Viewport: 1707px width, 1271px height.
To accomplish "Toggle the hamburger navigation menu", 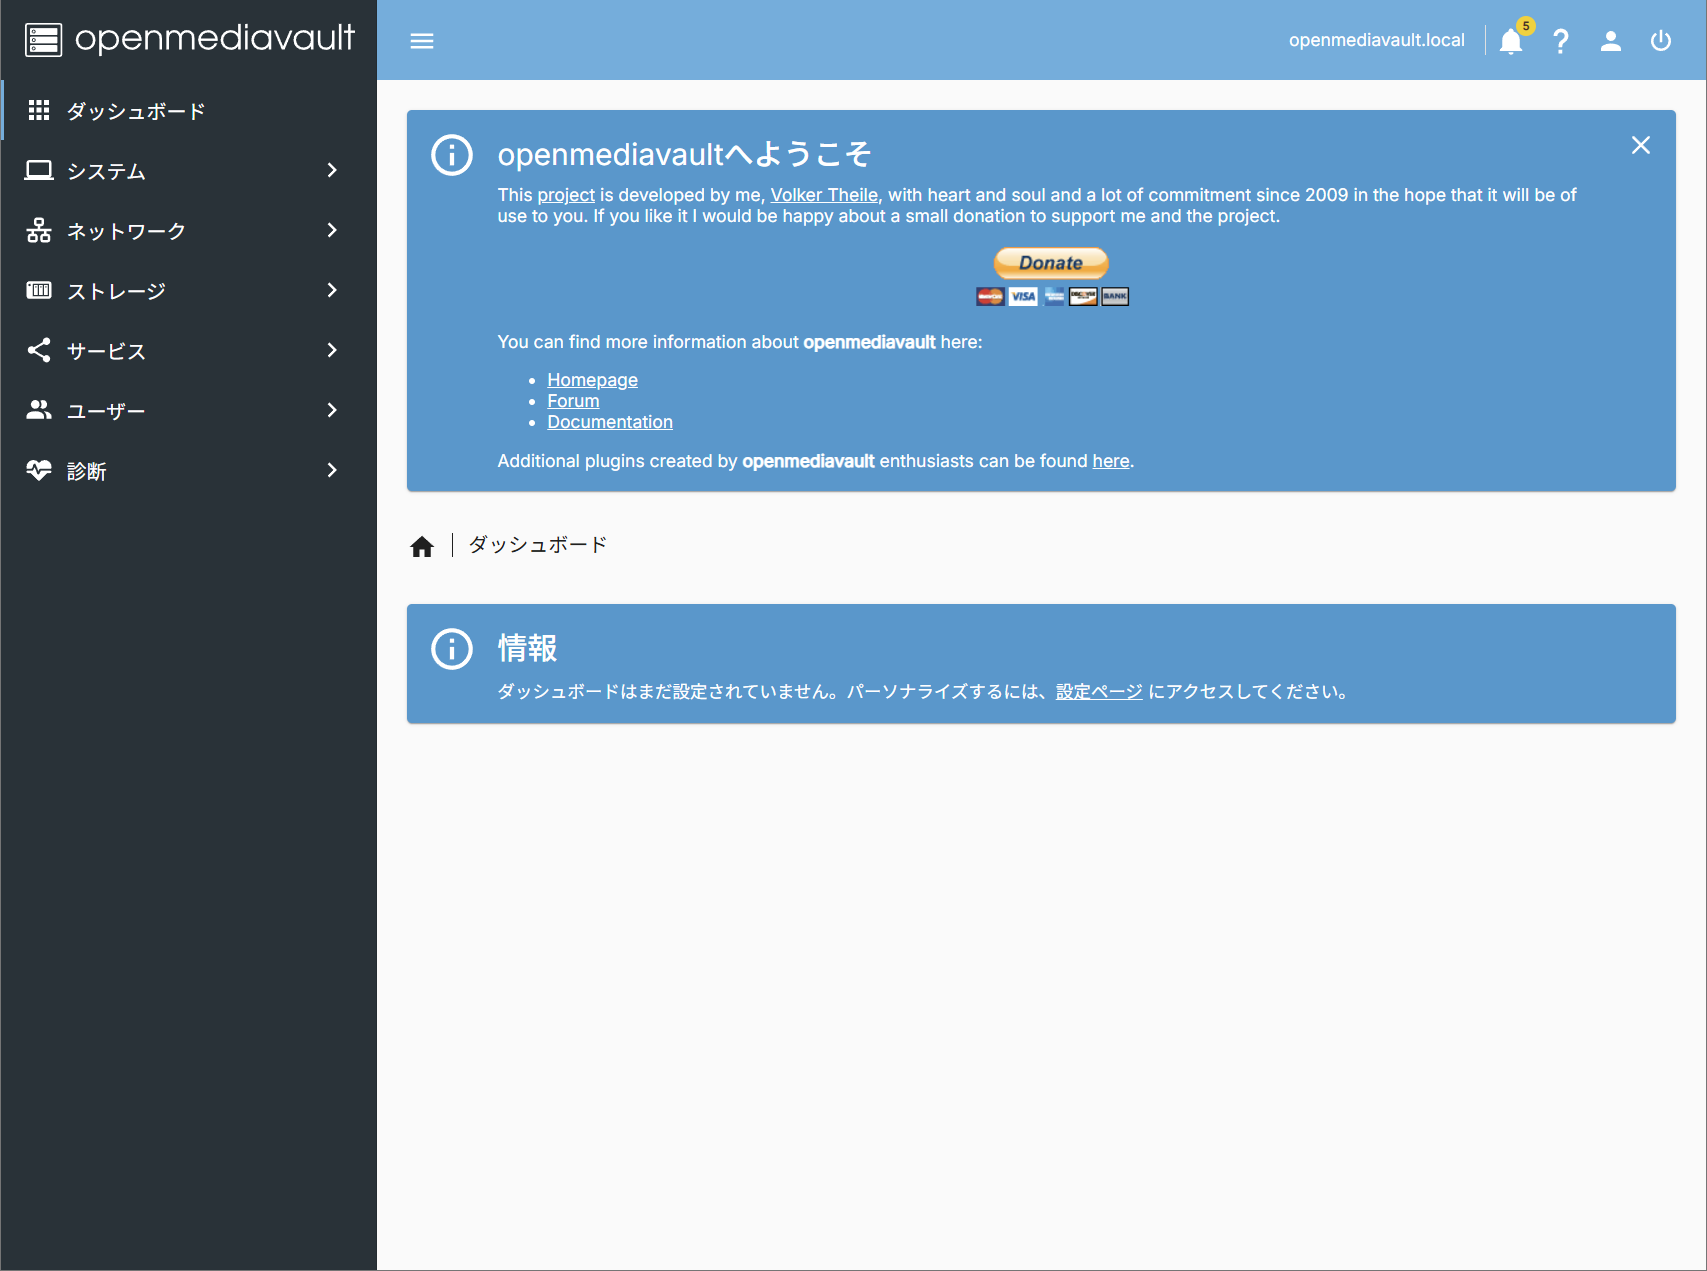I will click(x=422, y=41).
